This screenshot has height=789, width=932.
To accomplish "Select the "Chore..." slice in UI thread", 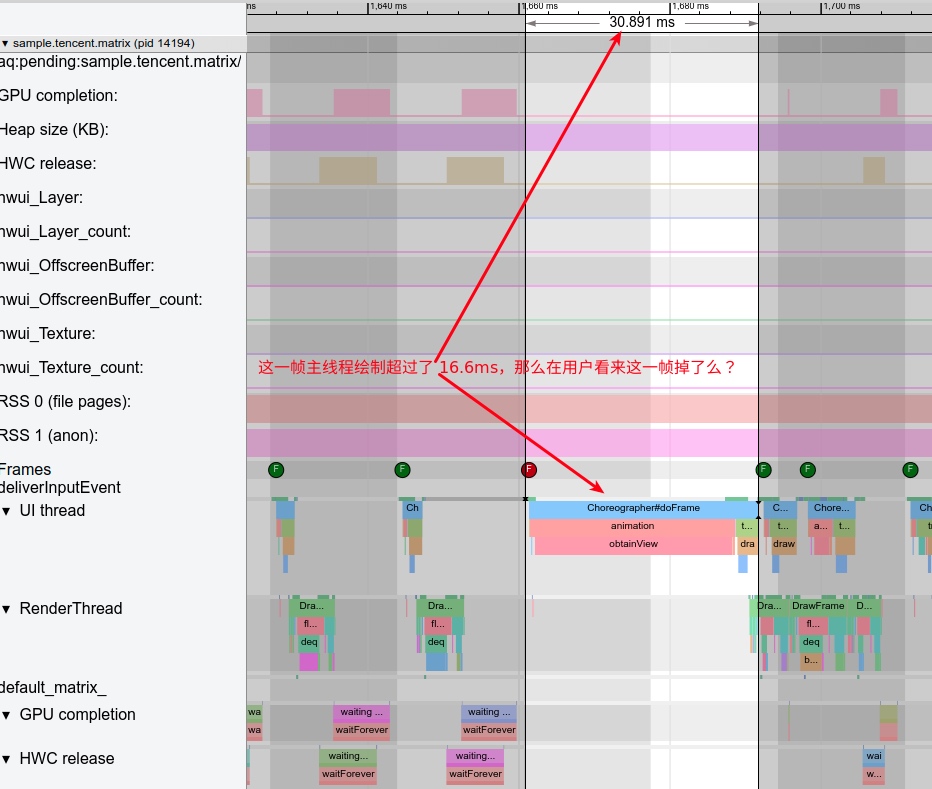I will coord(830,508).
